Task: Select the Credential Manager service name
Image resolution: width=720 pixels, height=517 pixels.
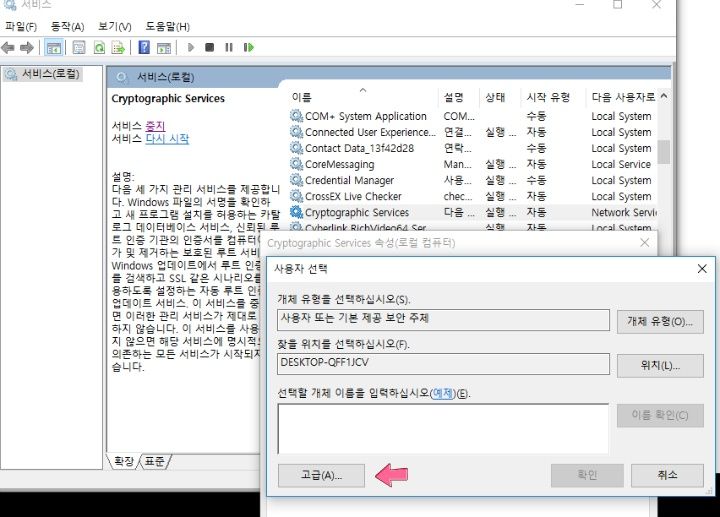Action: 349,180
